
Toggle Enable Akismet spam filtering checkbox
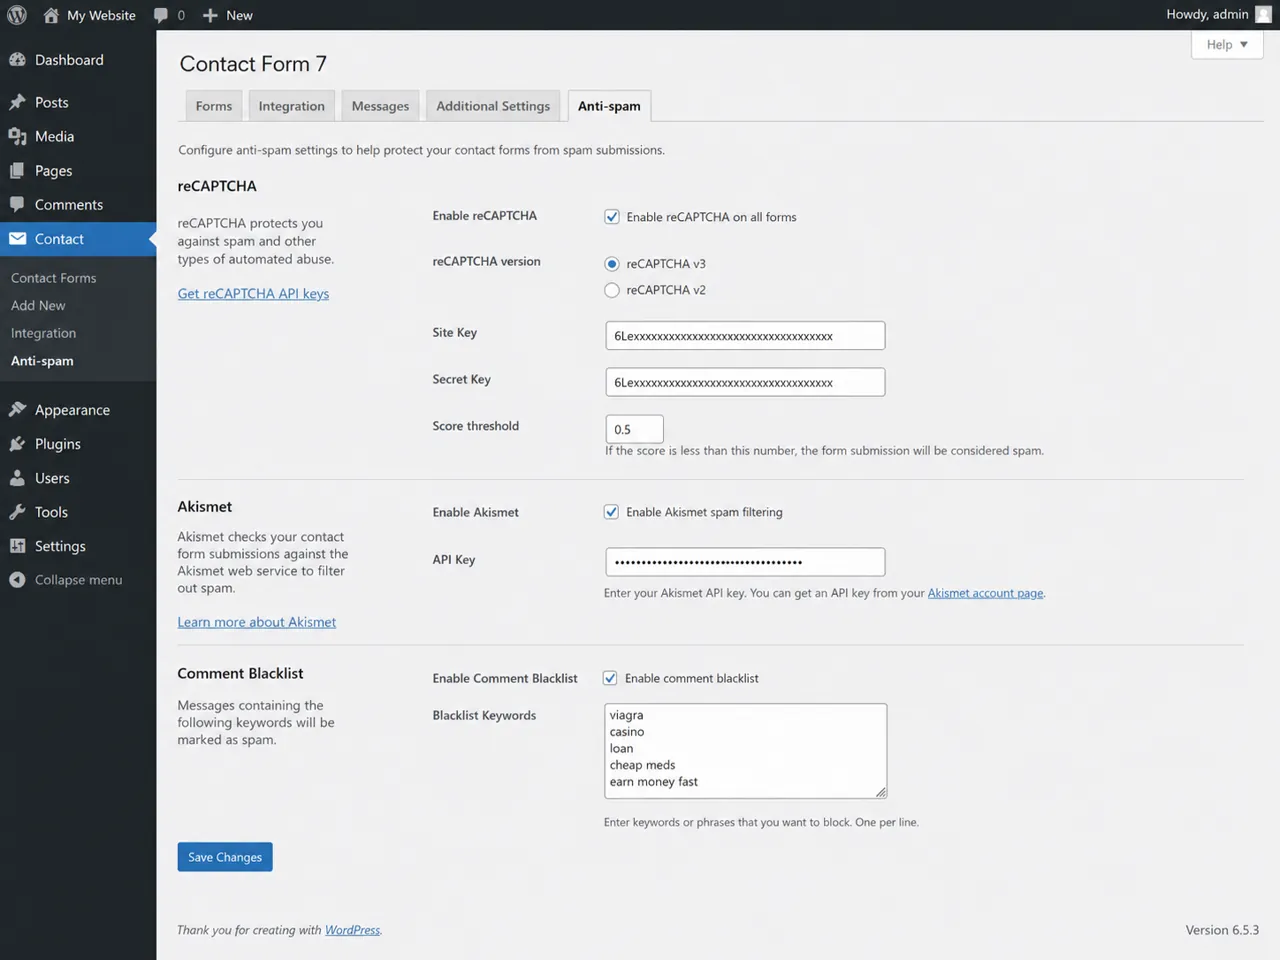(611, 512)
